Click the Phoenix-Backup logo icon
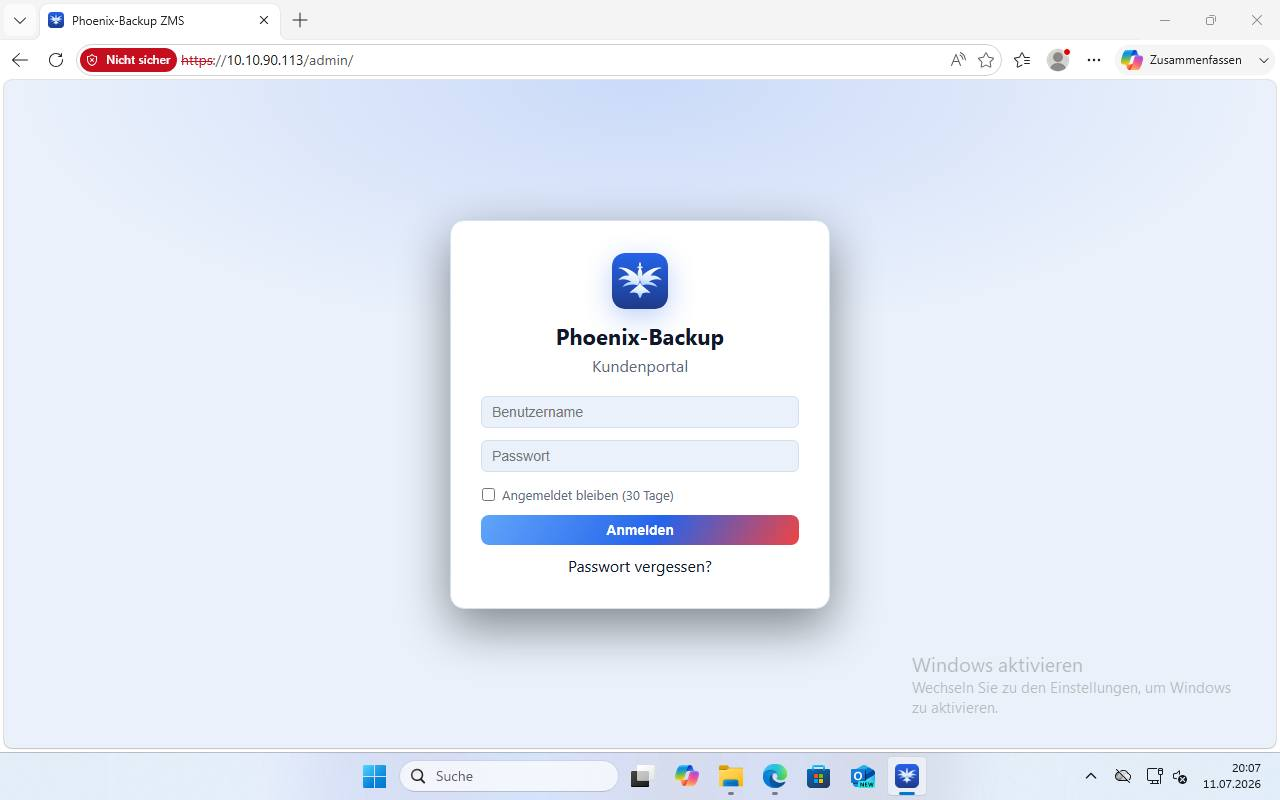 click(640, 281)
